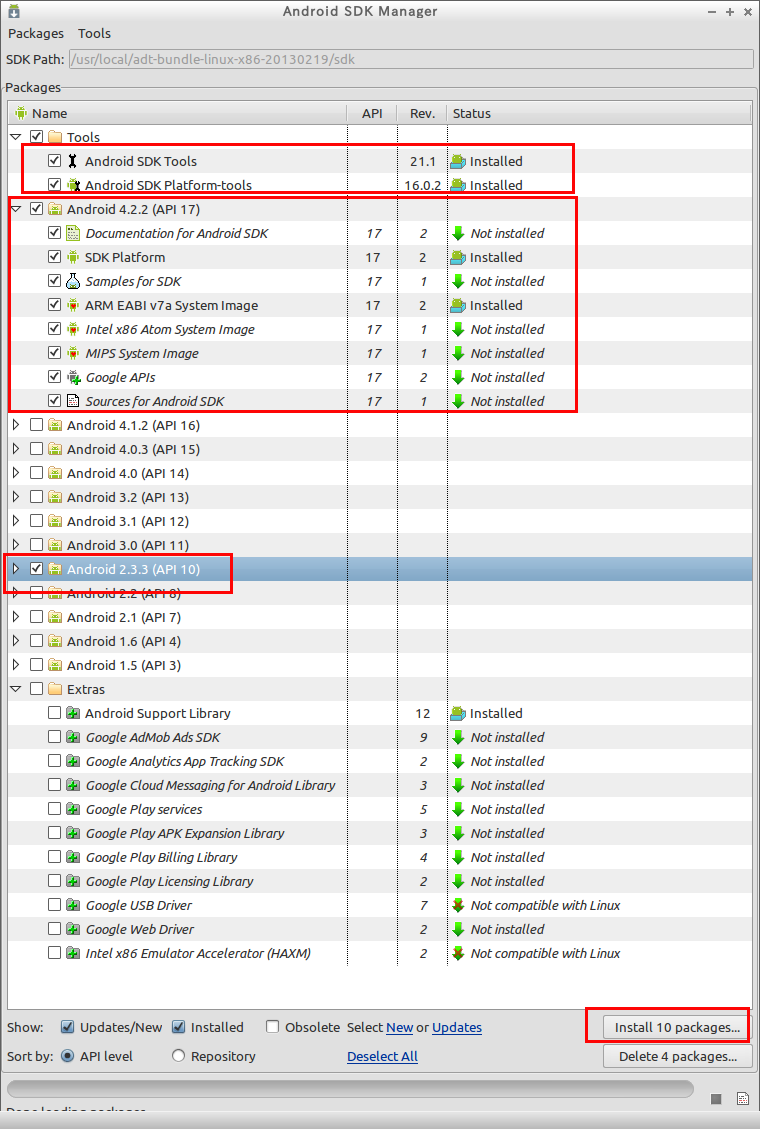This screenshot has width=760, height=1129.
Task: Click the SDK Platform android icon
Action: click(x=73, y=257)
